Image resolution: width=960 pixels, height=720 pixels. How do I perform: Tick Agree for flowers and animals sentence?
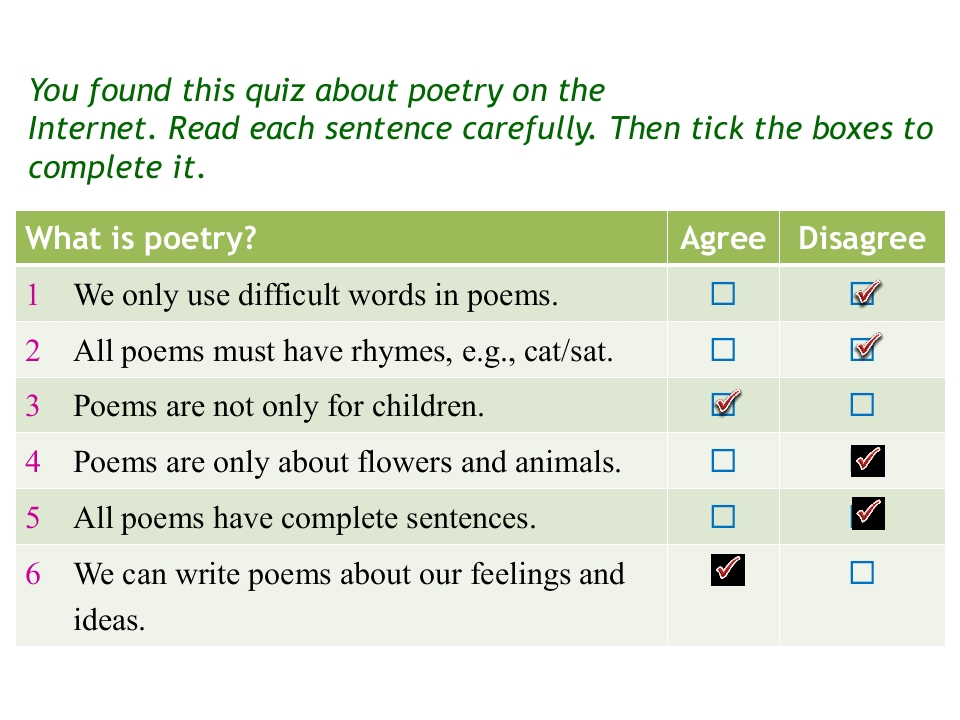click(x=723, y=461)
